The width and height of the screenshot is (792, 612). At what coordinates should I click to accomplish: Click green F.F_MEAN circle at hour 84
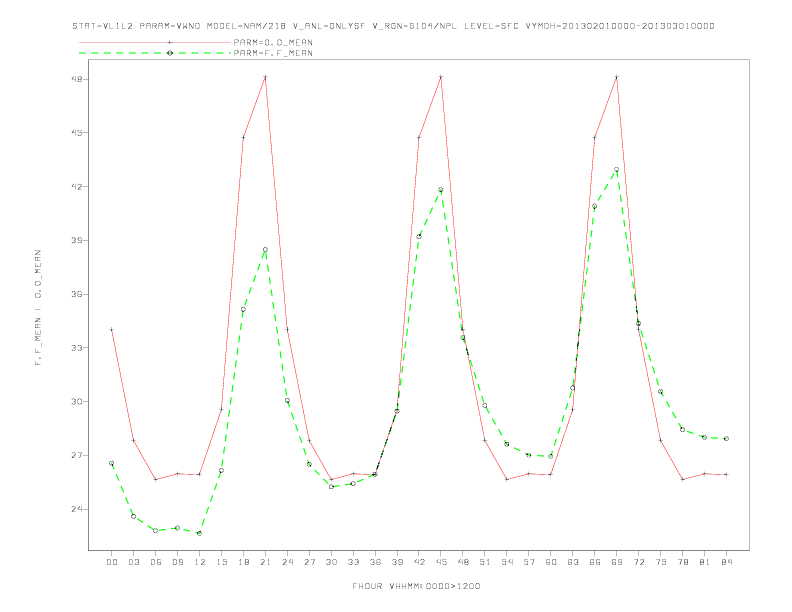(x=726, y=439)
